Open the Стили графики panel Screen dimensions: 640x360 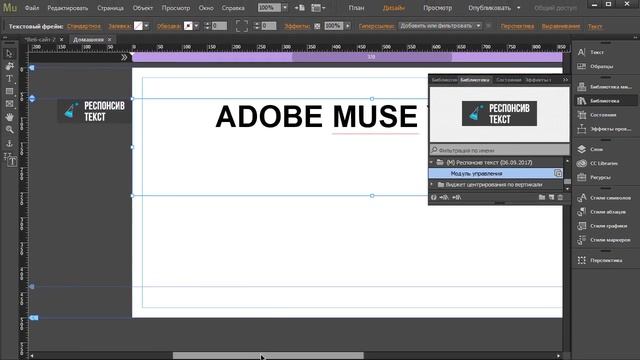[602, 226]
